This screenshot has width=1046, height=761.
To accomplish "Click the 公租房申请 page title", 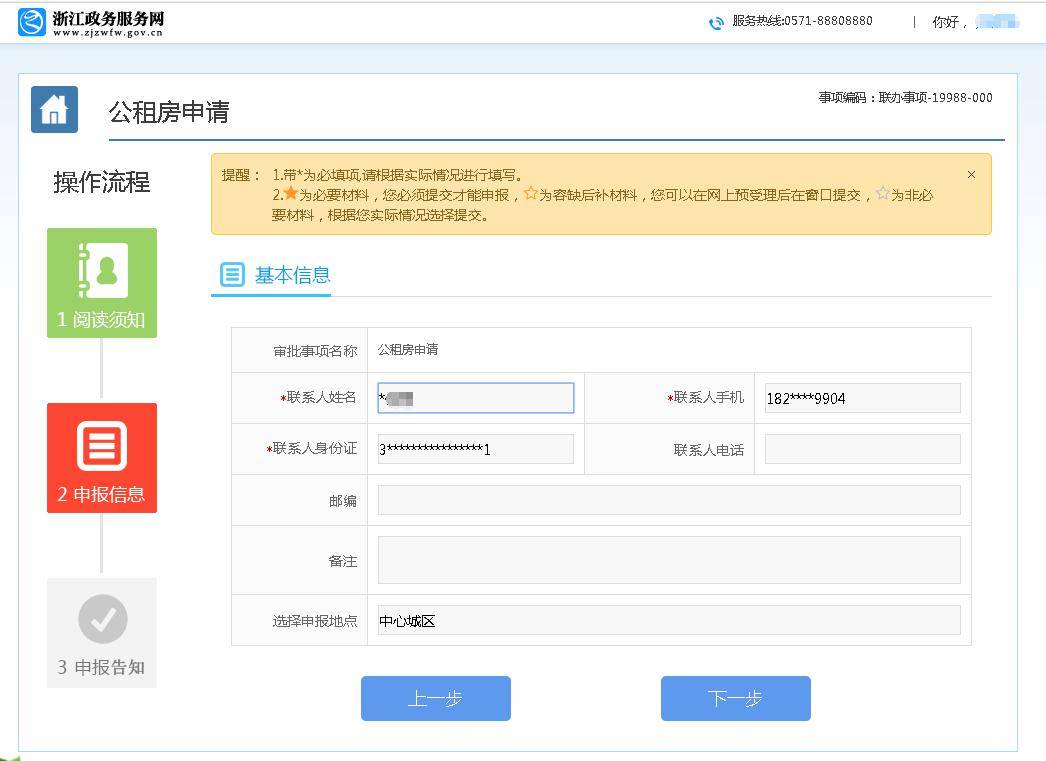I will [169, 111].
